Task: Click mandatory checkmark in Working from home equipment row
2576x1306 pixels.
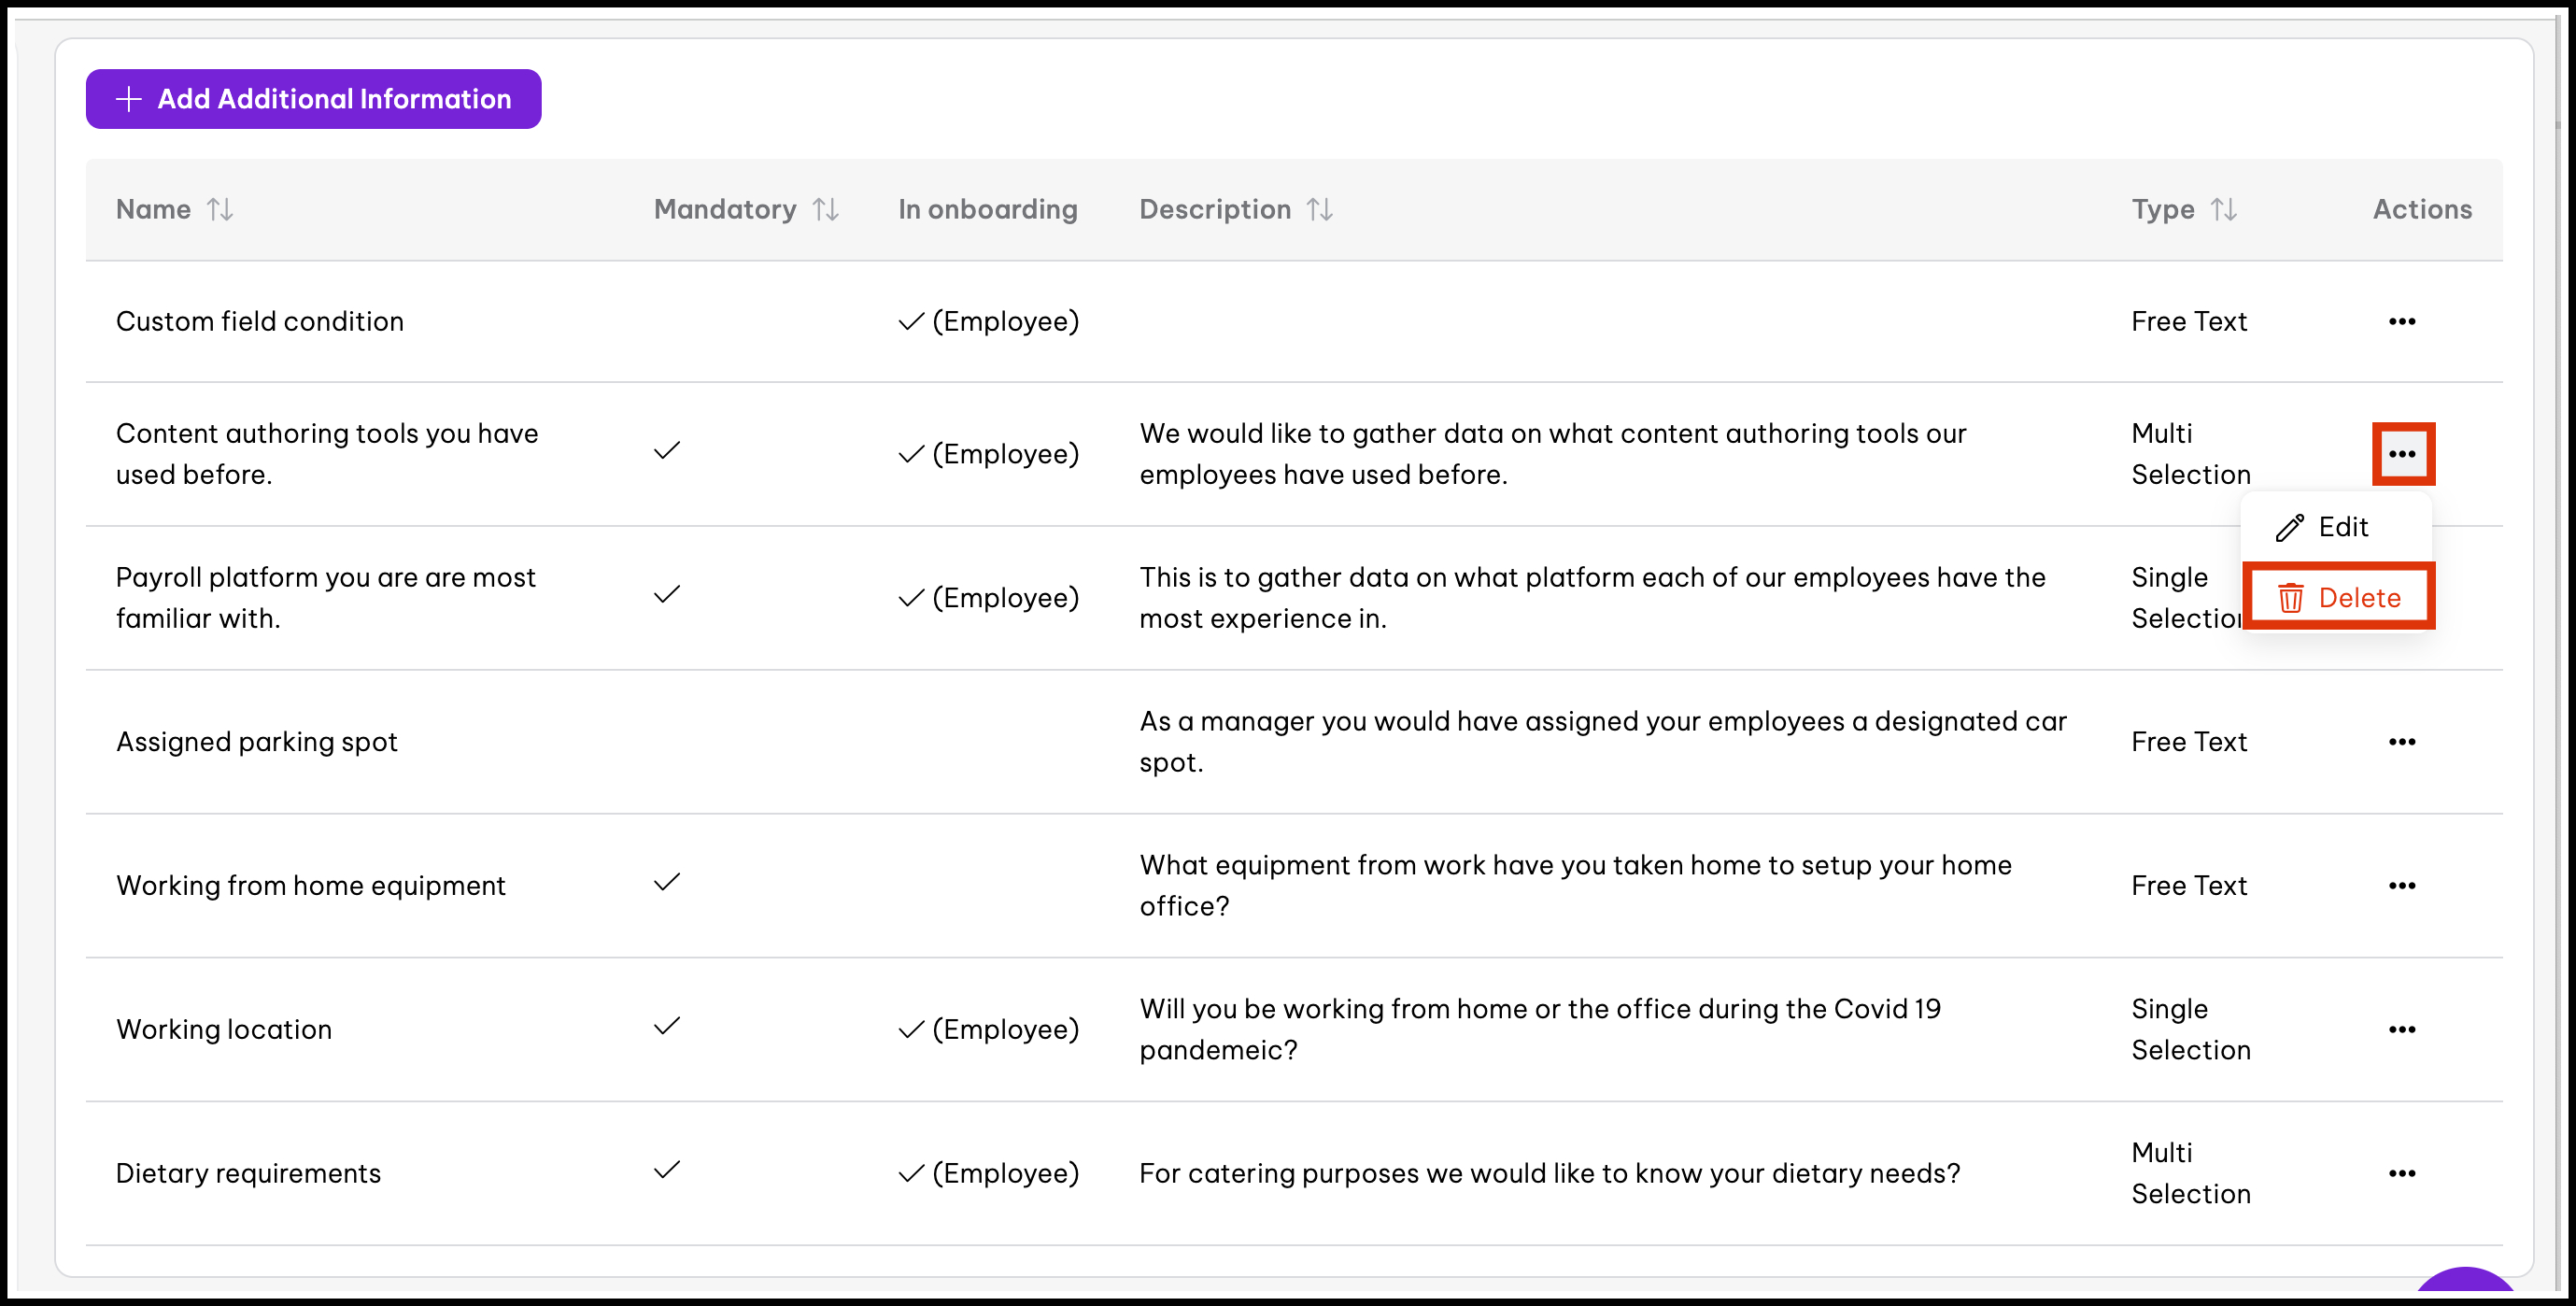Action: pos(667,883)
